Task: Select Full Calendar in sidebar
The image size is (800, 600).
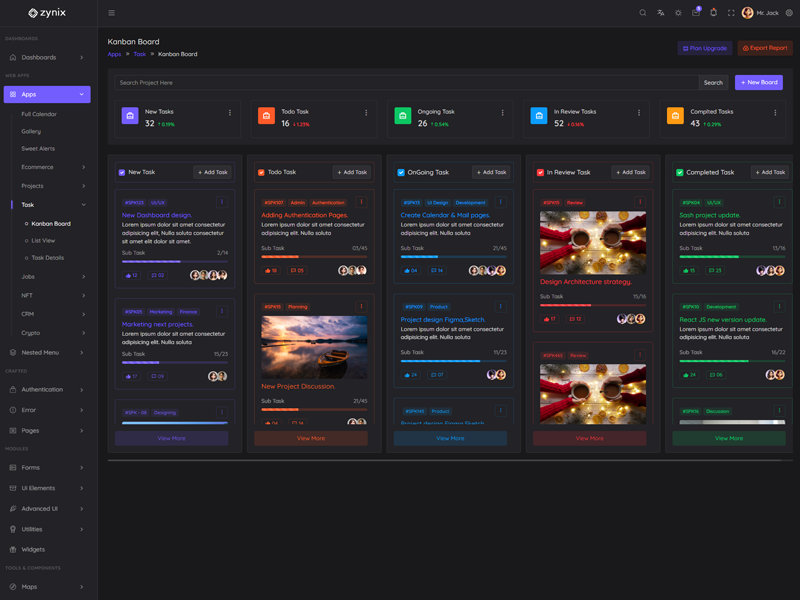Action: [x=39, y=114]
